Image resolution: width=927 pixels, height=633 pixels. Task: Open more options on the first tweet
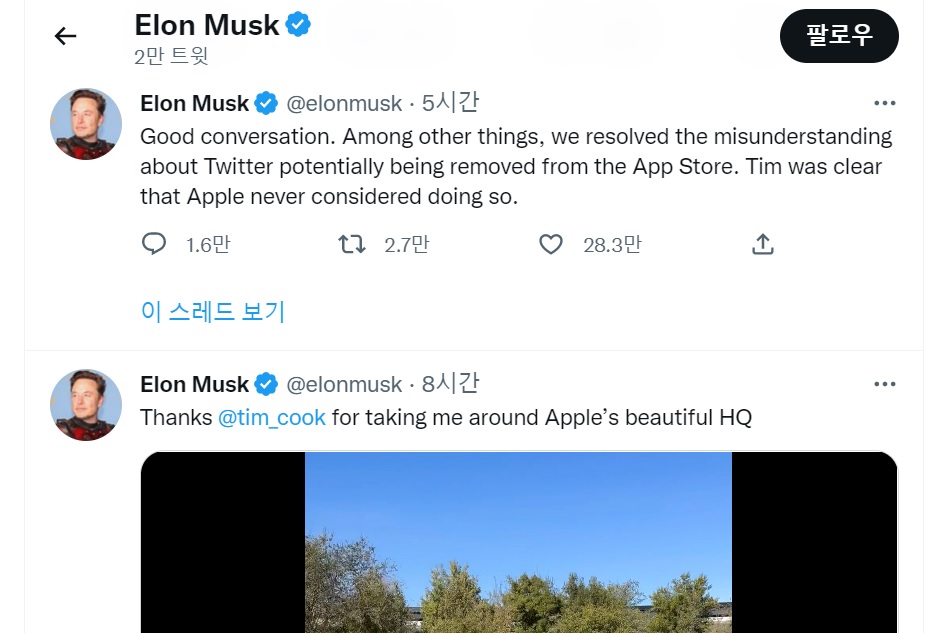[884, 103]
